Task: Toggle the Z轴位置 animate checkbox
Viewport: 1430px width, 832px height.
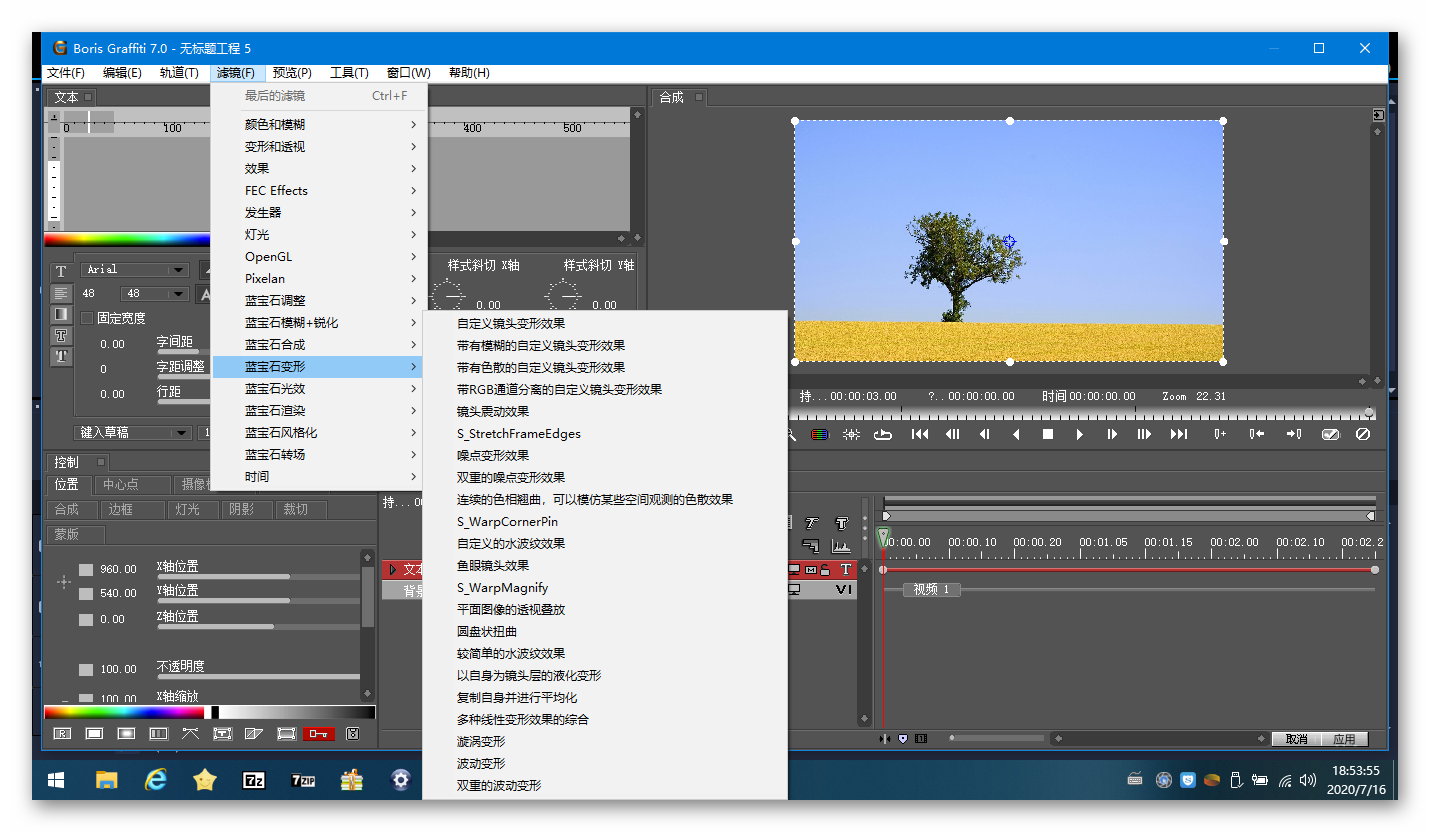Action: pos(86,619)
